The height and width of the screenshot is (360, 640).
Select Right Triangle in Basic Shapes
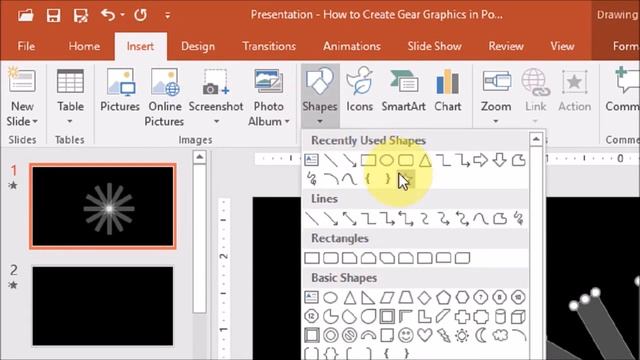click(368, 298)
